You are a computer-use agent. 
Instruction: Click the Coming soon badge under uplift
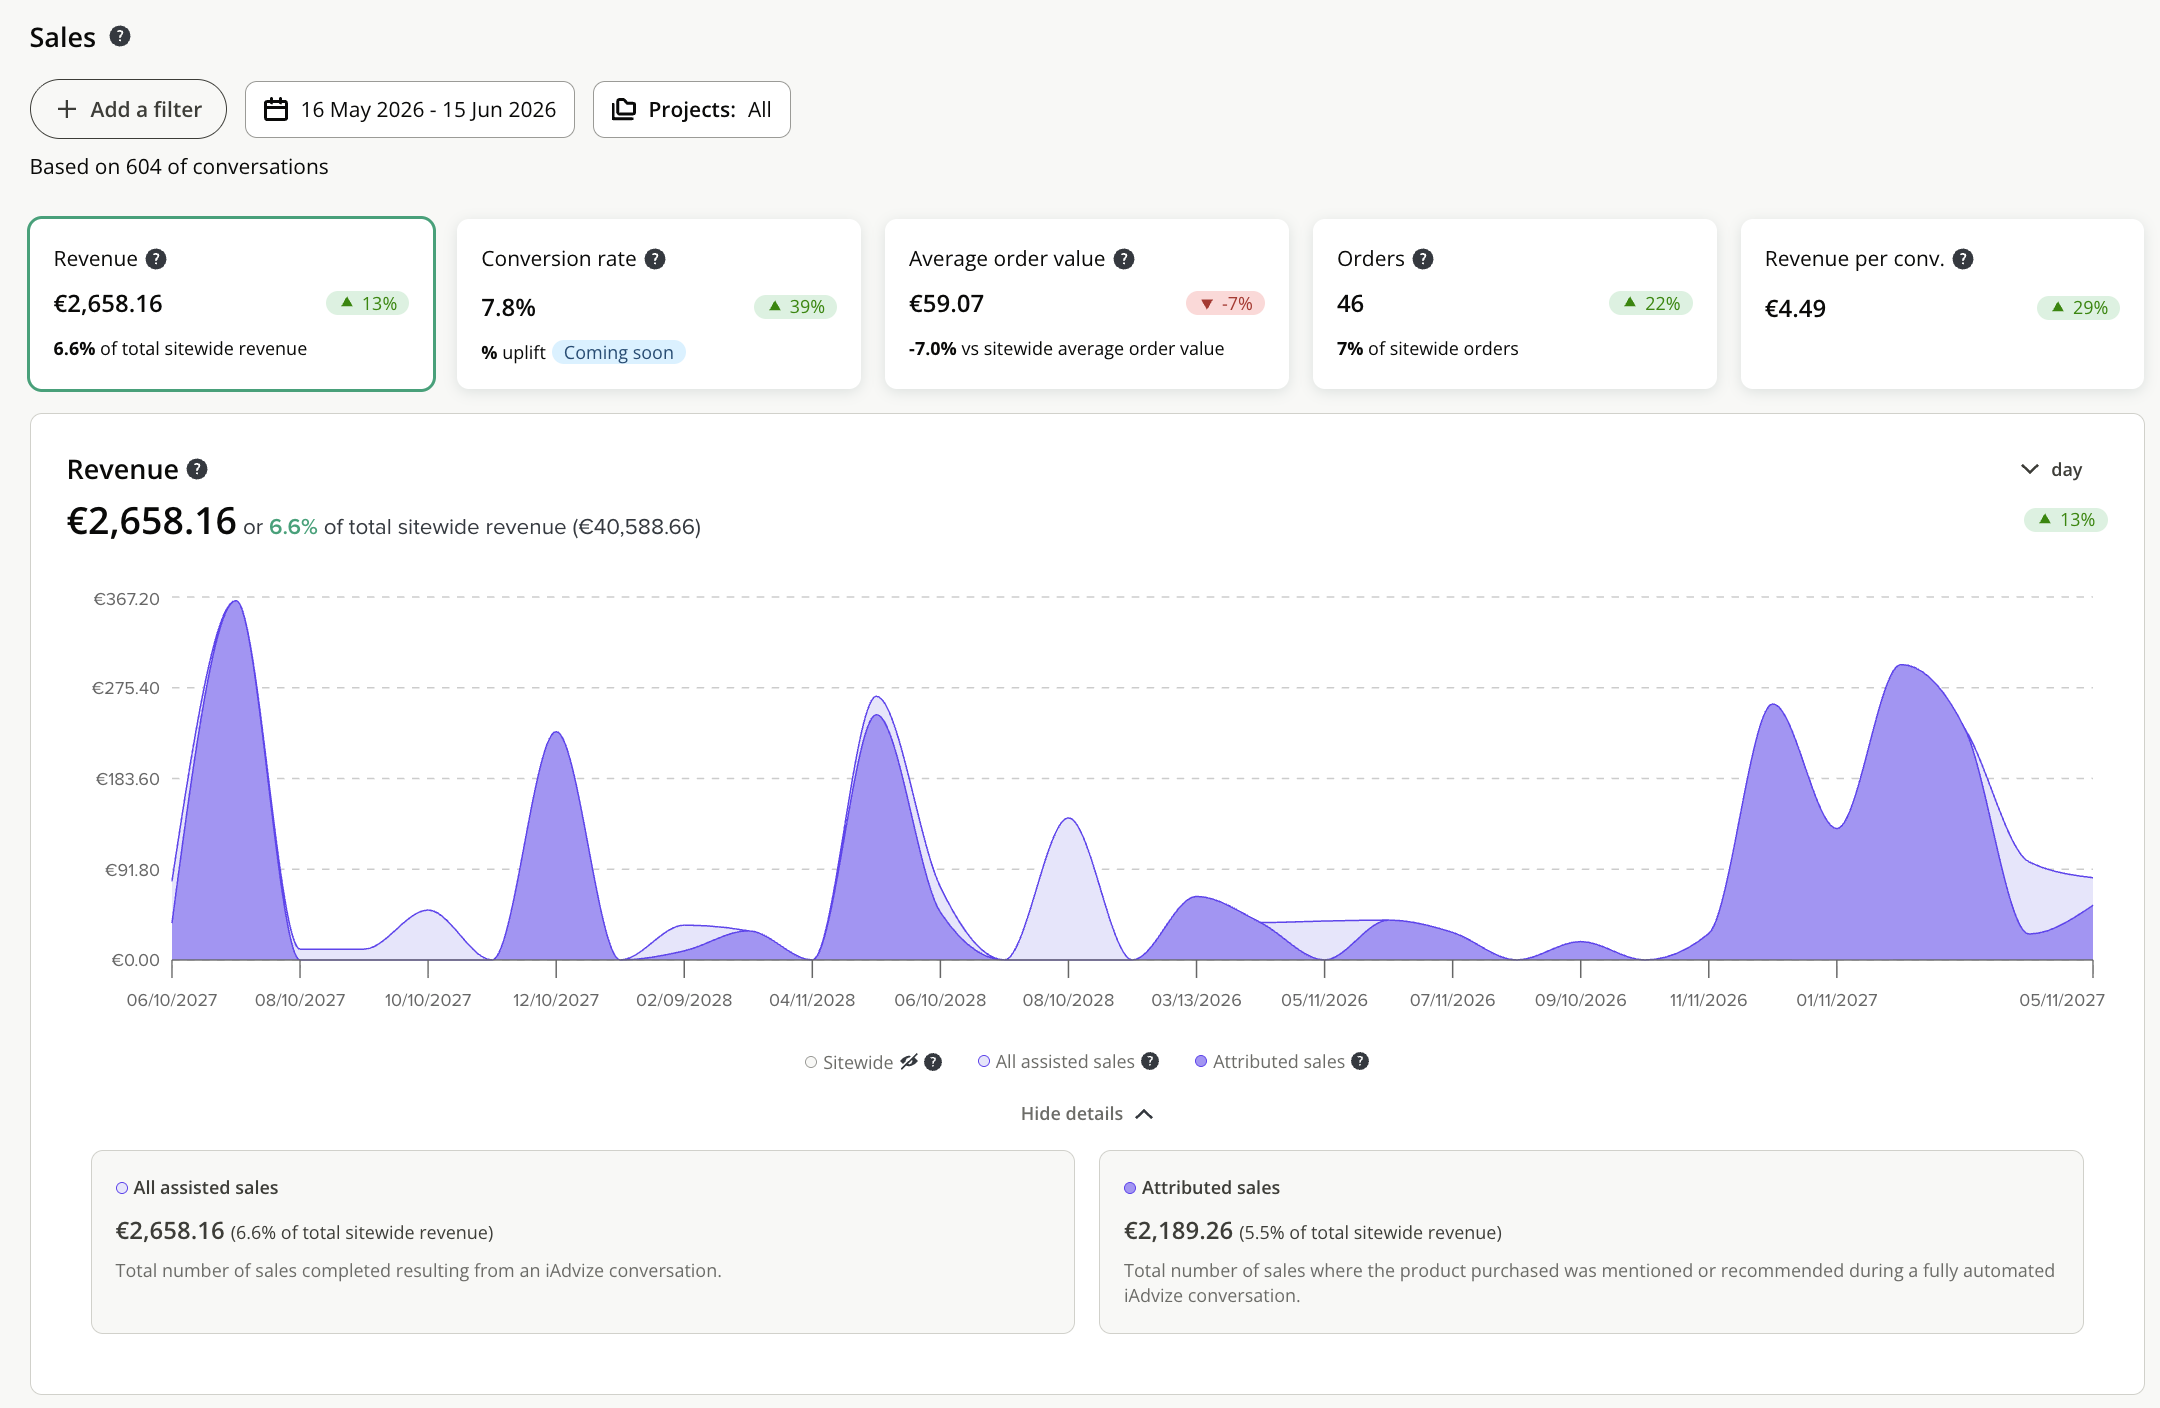point(618,352)
